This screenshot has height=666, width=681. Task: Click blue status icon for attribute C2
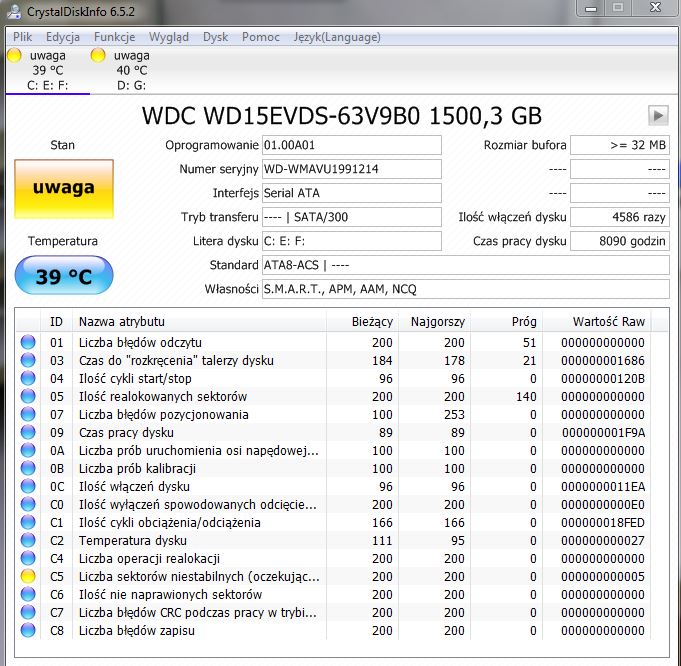click(x=28, y=540)
